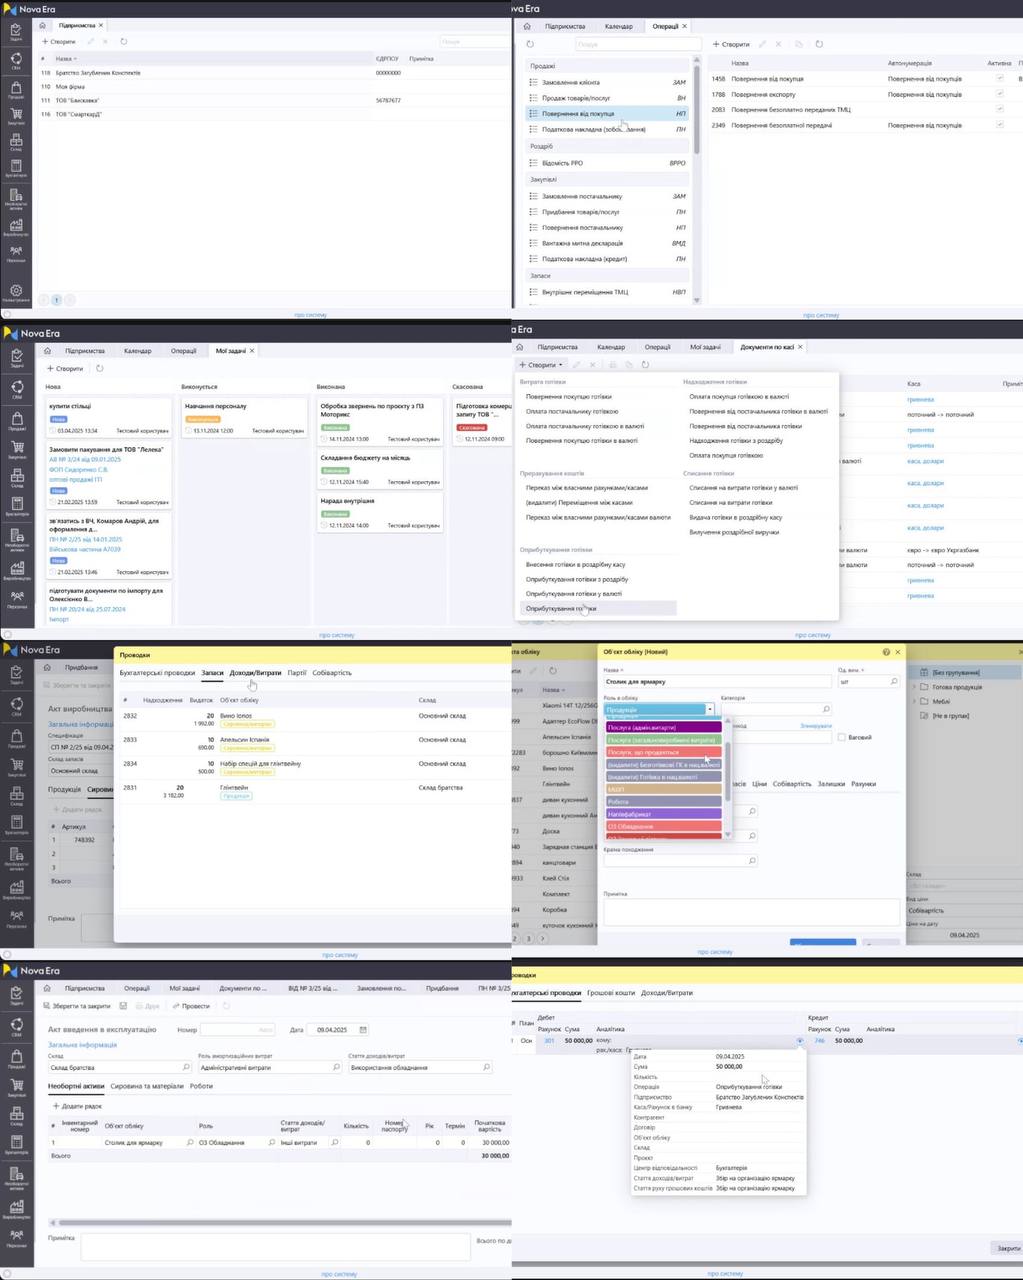Toggle the Активна checkbox for Повернення експорту
The height and width of the screenshot is (1280, 1023).
pyautogui.click(x=1000, y=94)
